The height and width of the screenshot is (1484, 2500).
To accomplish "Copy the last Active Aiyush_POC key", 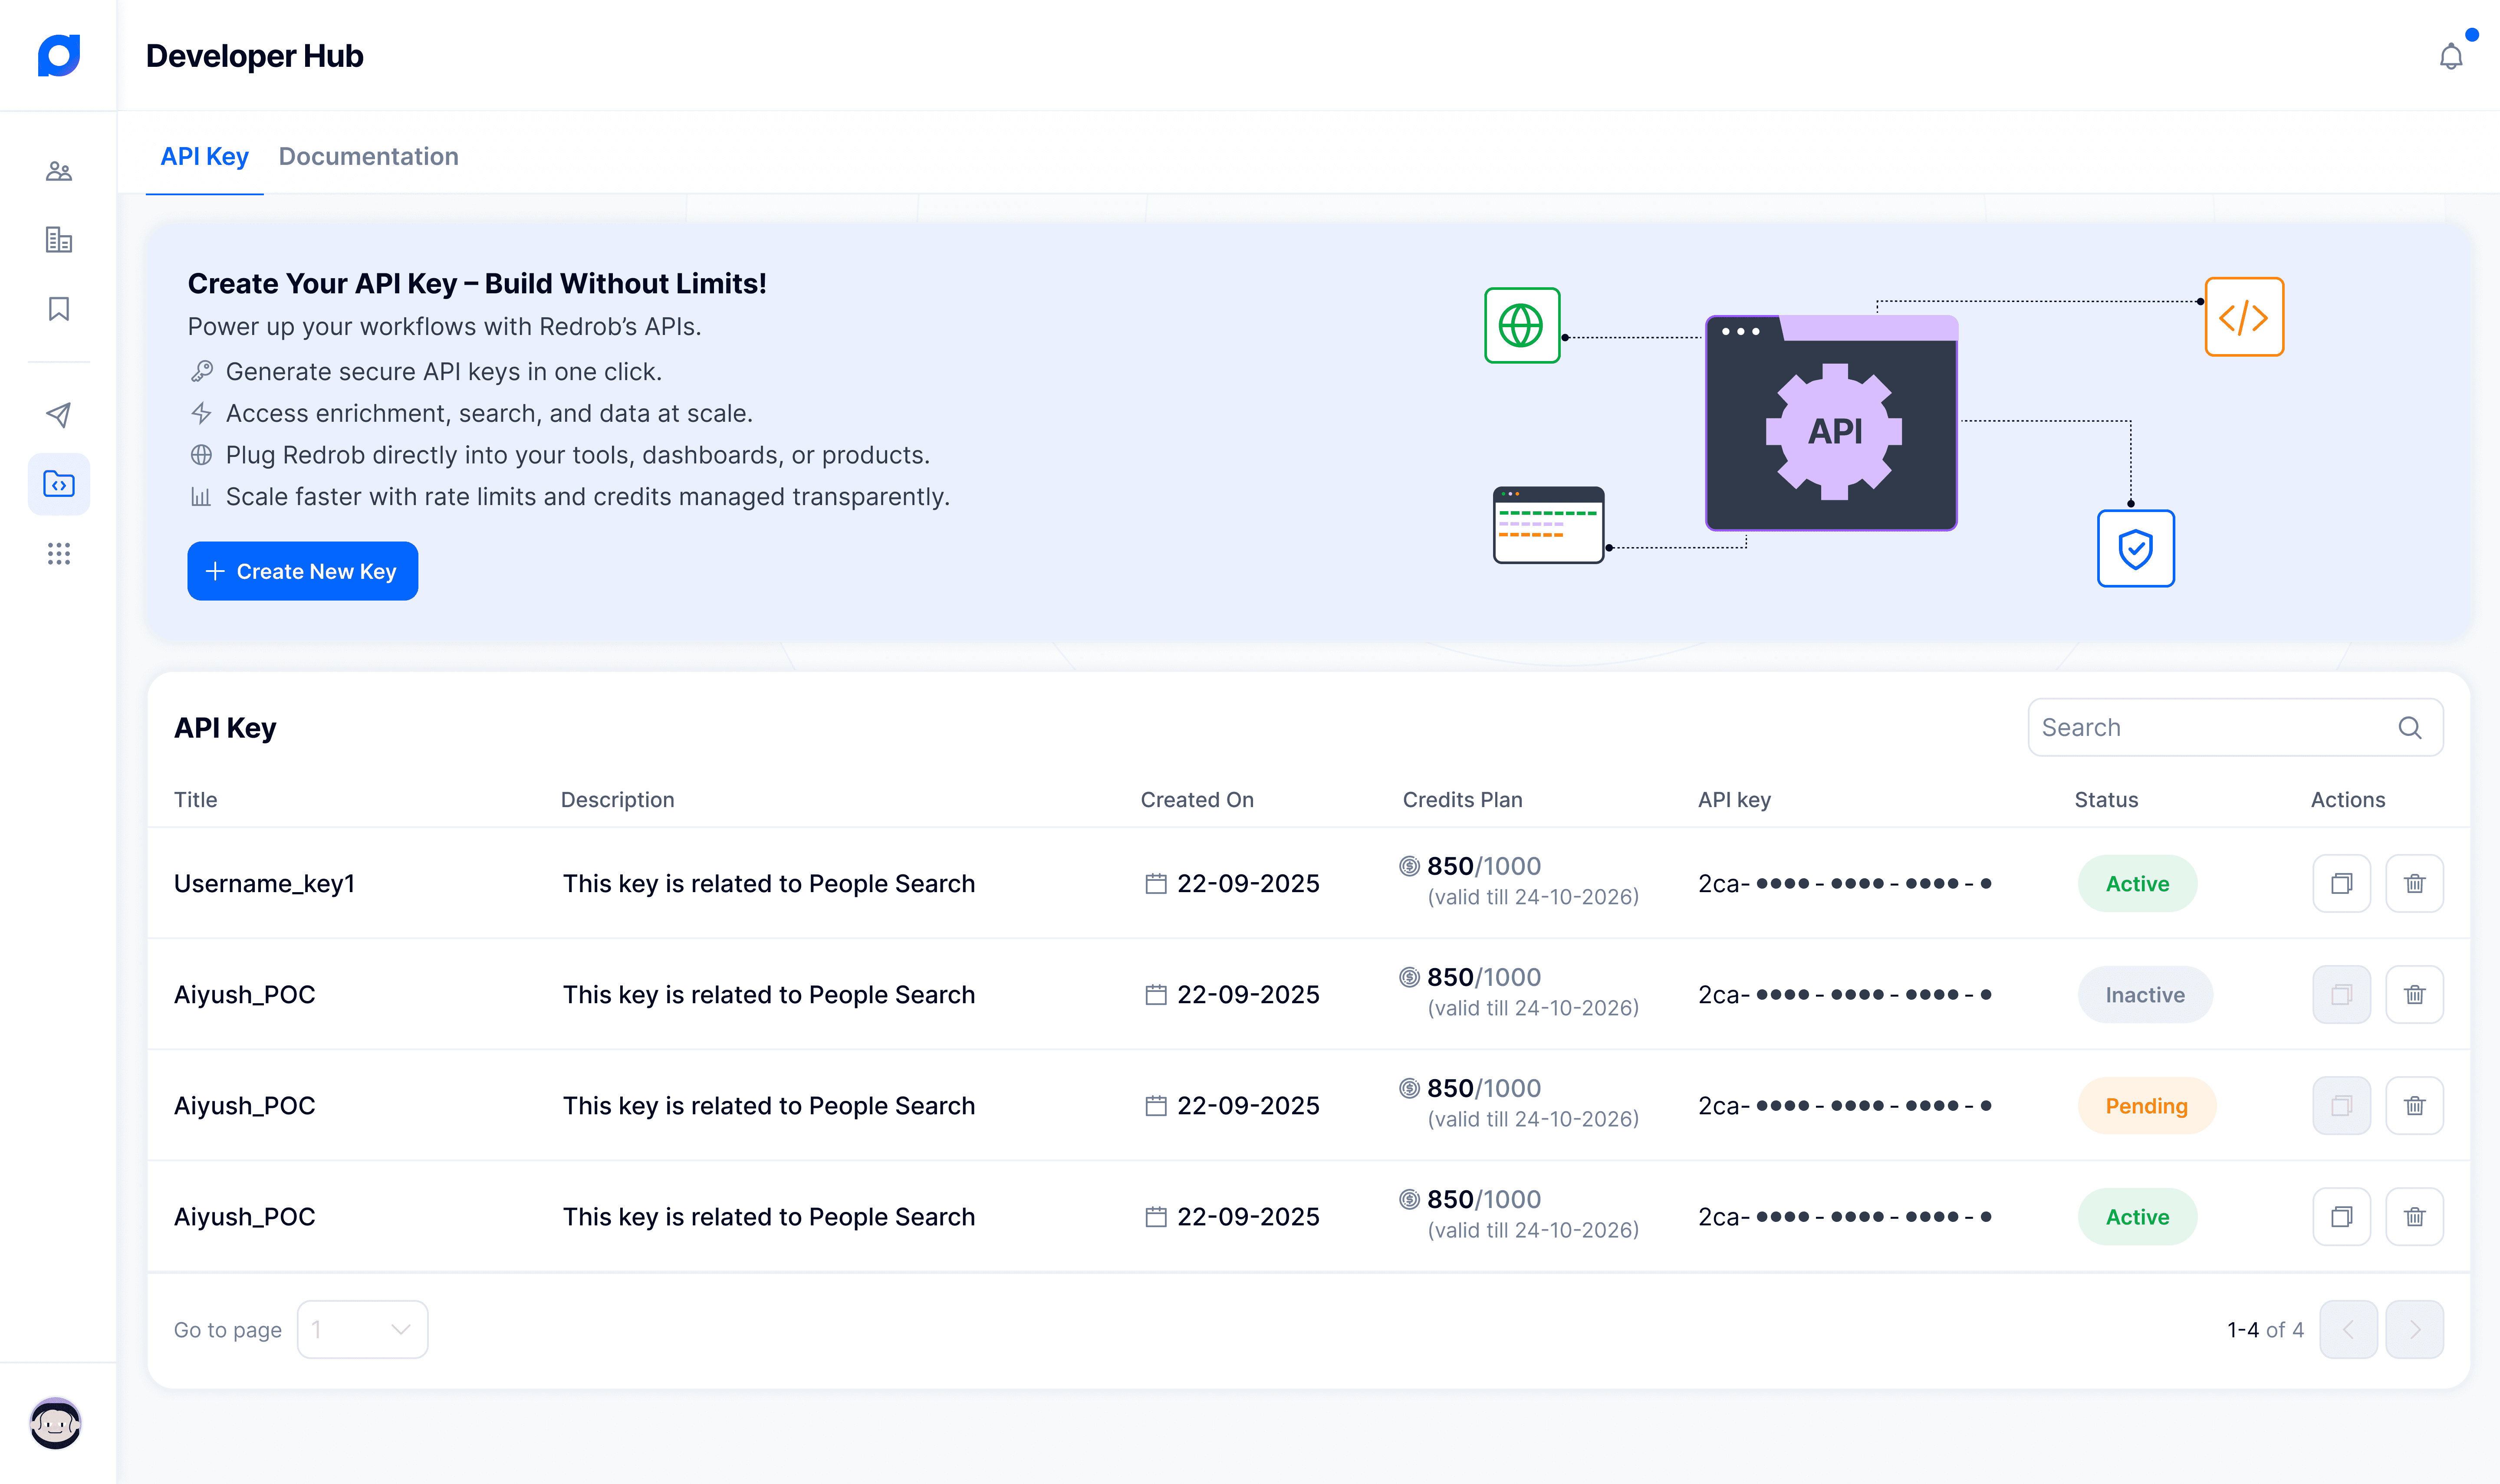I will pos(2341,1216).
